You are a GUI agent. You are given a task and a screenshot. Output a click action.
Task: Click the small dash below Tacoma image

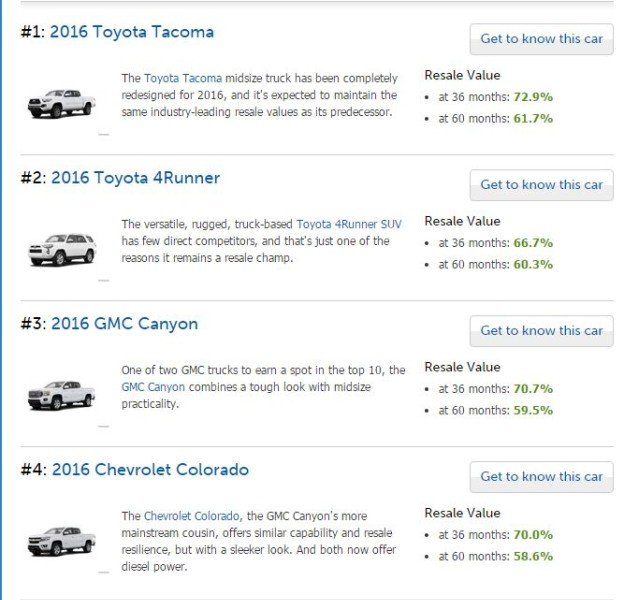103,134
